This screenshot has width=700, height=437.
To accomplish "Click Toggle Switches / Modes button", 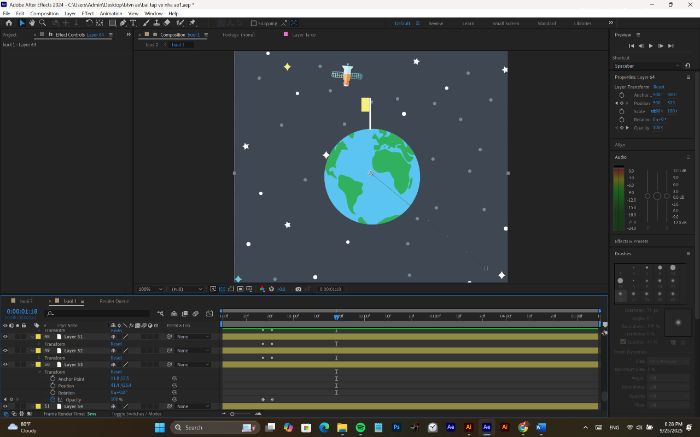I will click(x=137, y=414).
